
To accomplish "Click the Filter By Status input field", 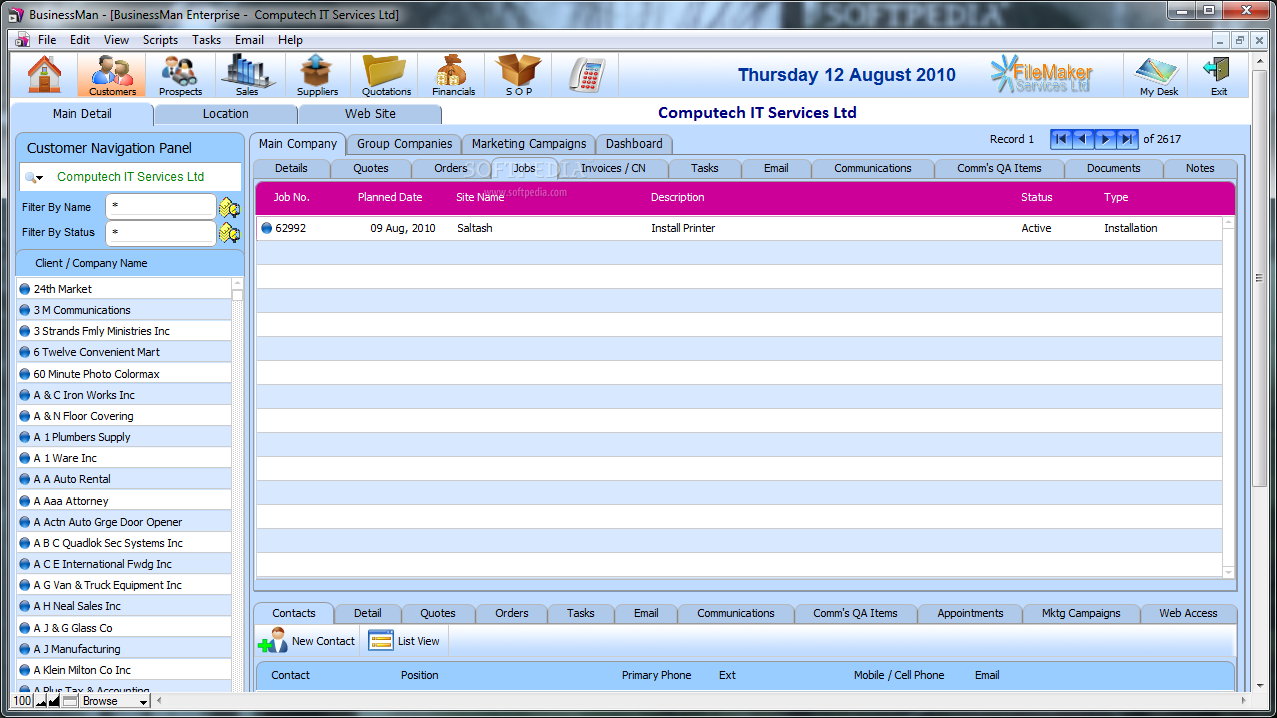I will tap(160, 232).
